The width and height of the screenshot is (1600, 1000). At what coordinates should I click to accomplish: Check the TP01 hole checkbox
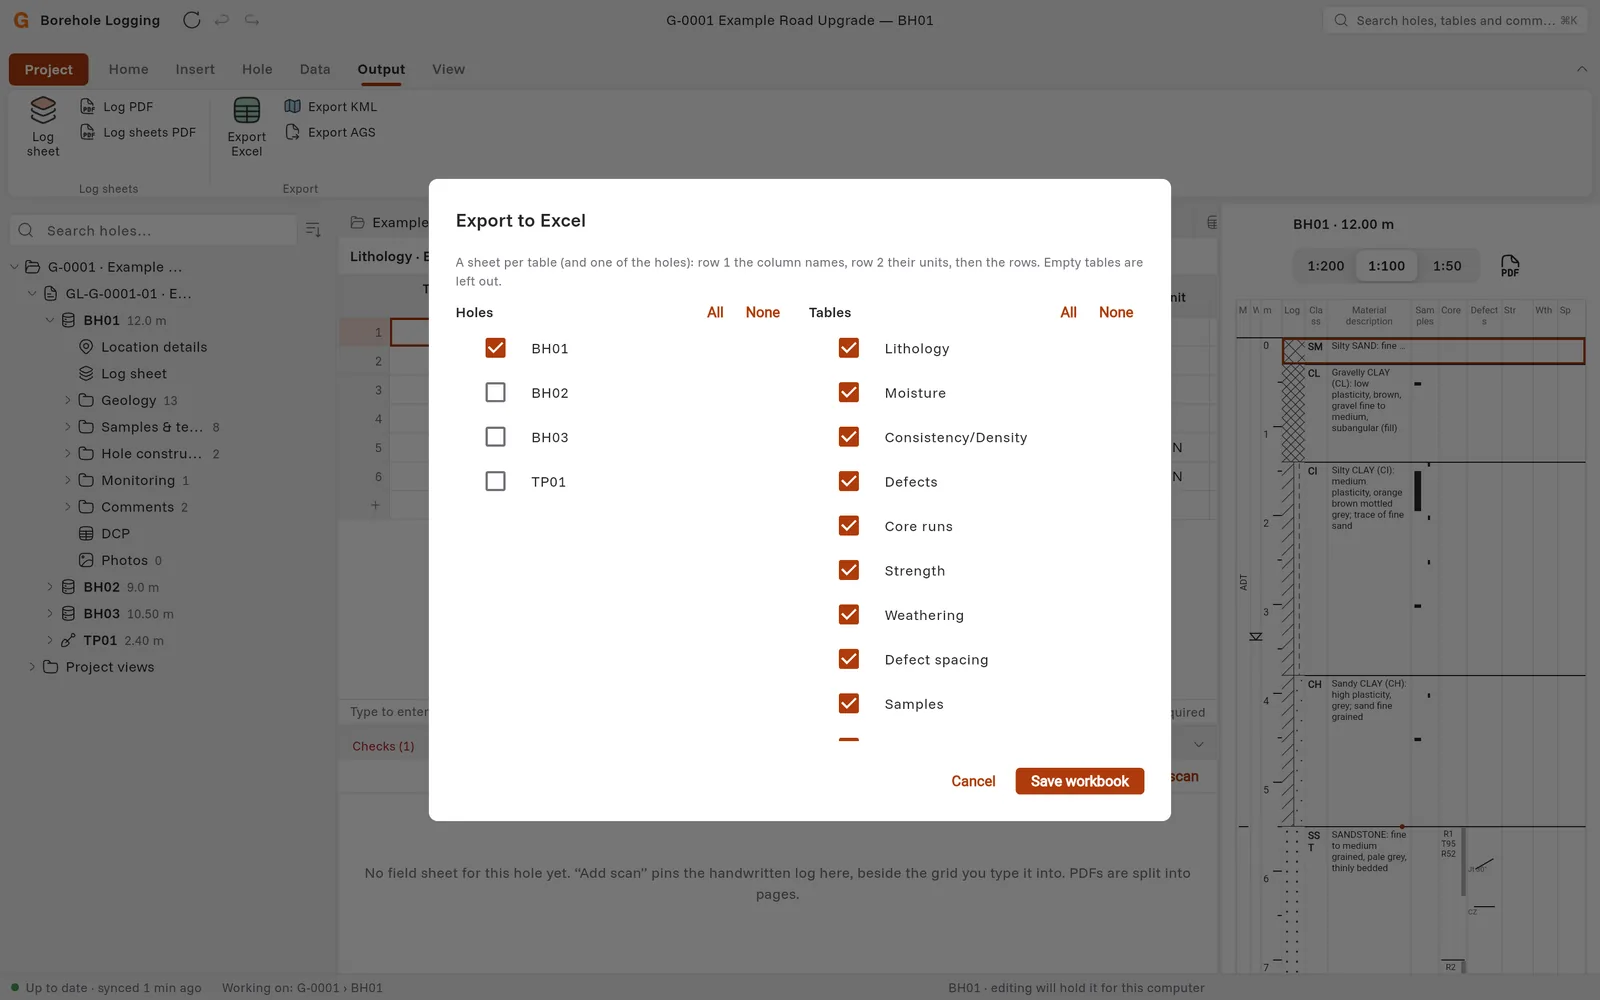495,481
